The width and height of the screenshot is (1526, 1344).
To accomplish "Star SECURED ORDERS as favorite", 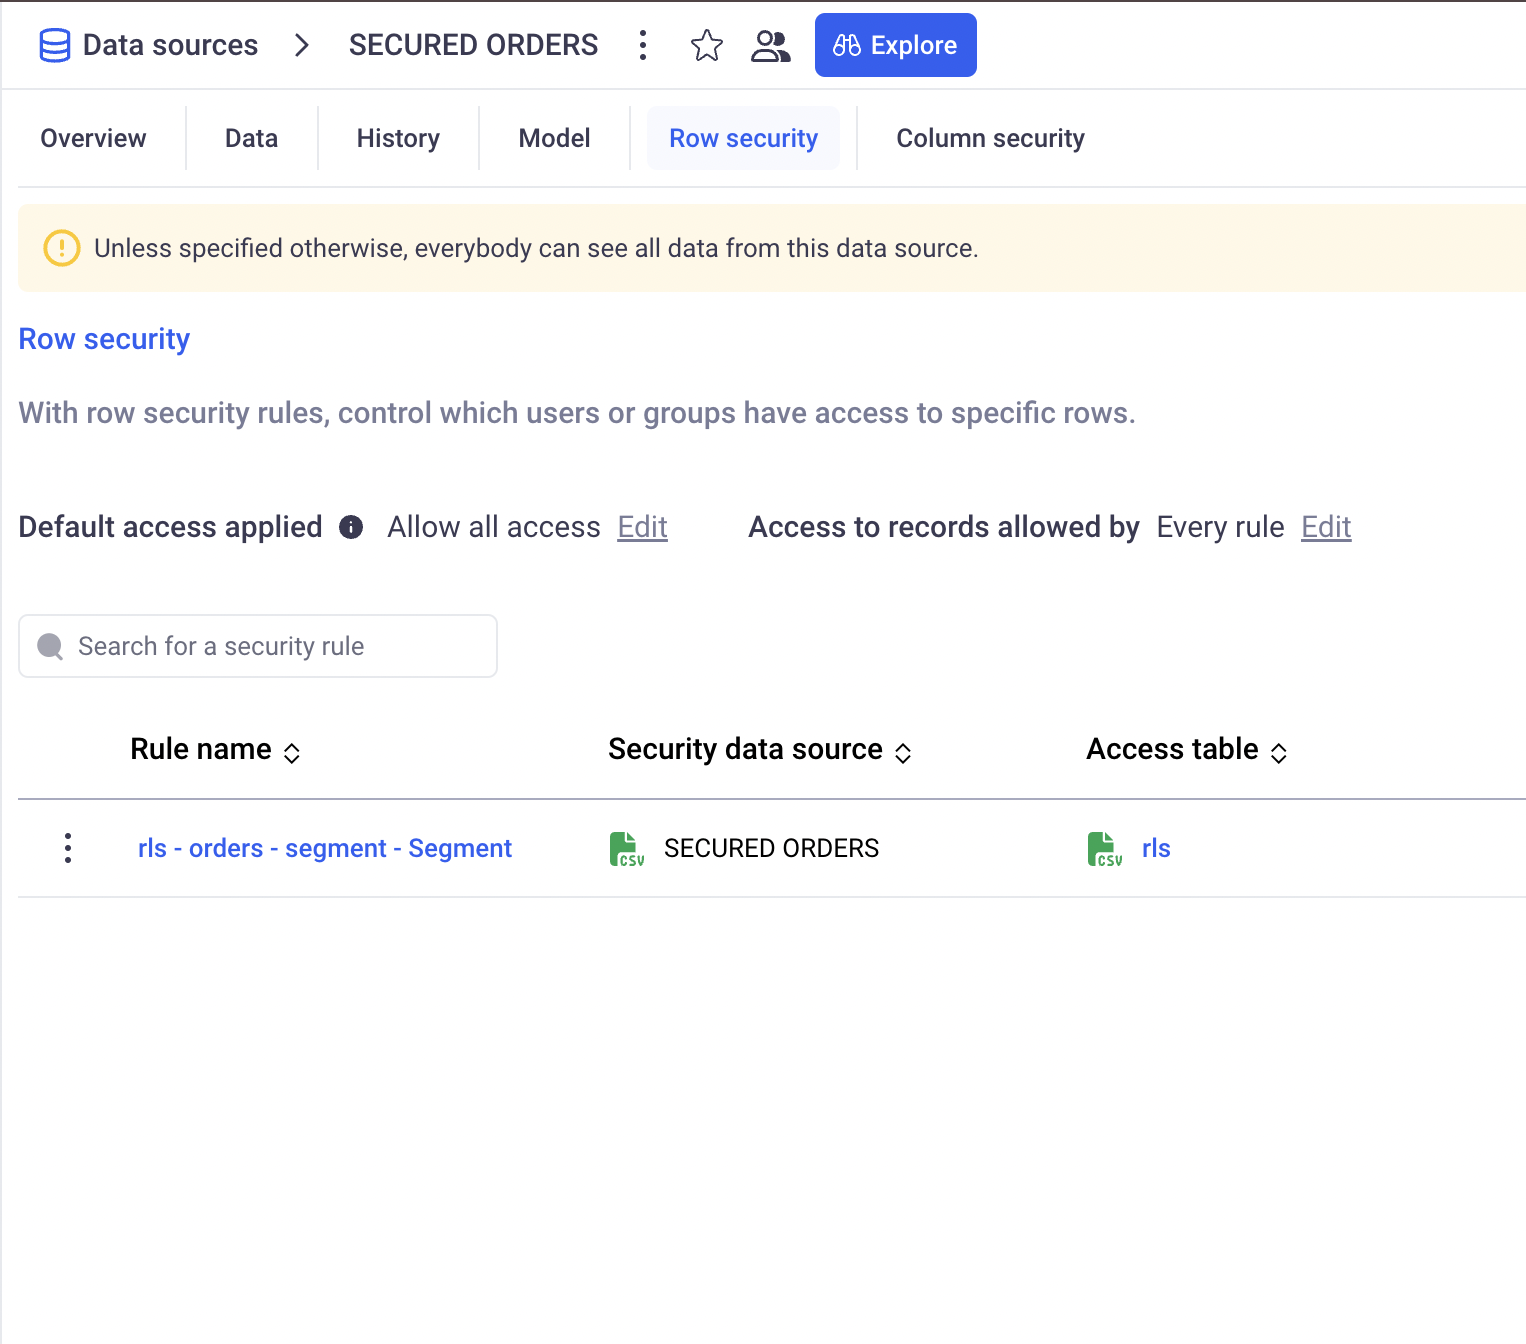I will tap(706, 45).
